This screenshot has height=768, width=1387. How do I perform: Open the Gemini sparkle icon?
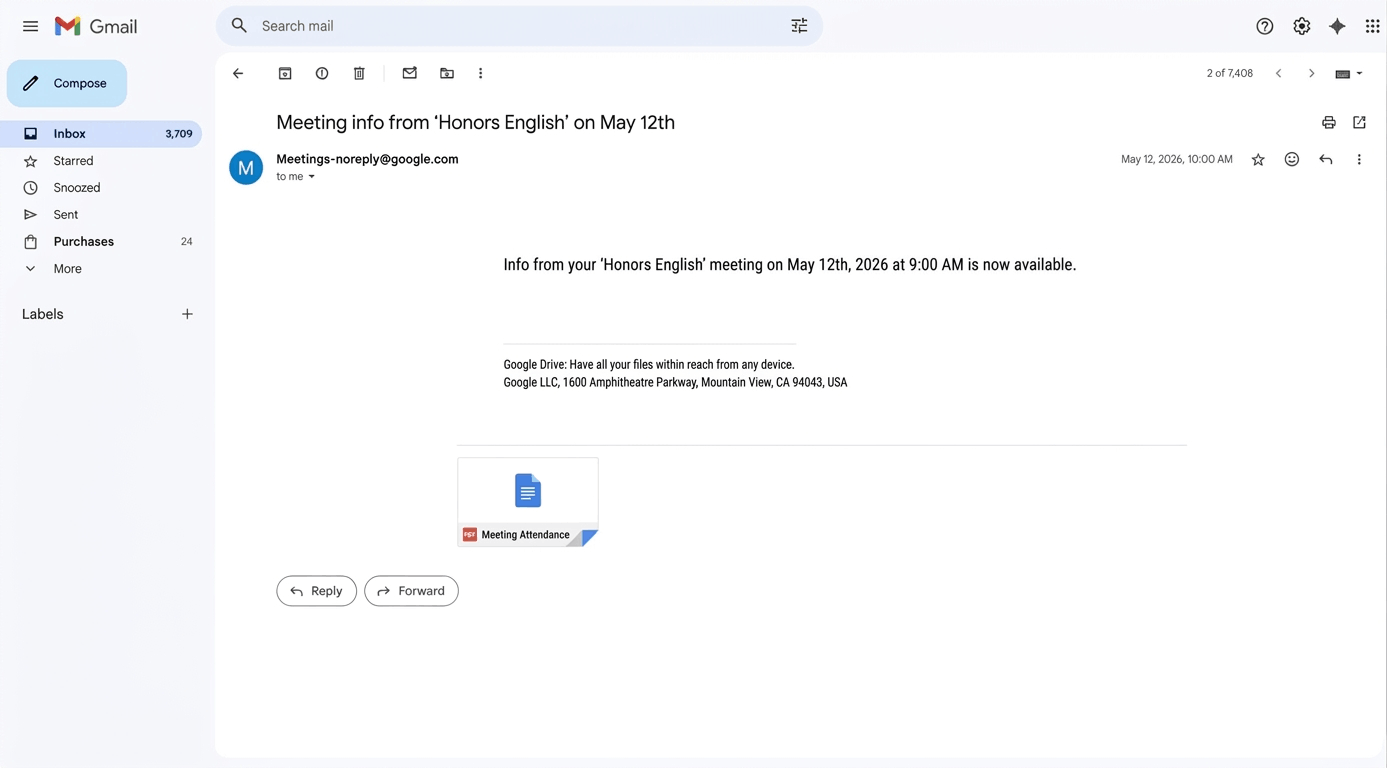pyautogui.click(x=1337, y=26)
